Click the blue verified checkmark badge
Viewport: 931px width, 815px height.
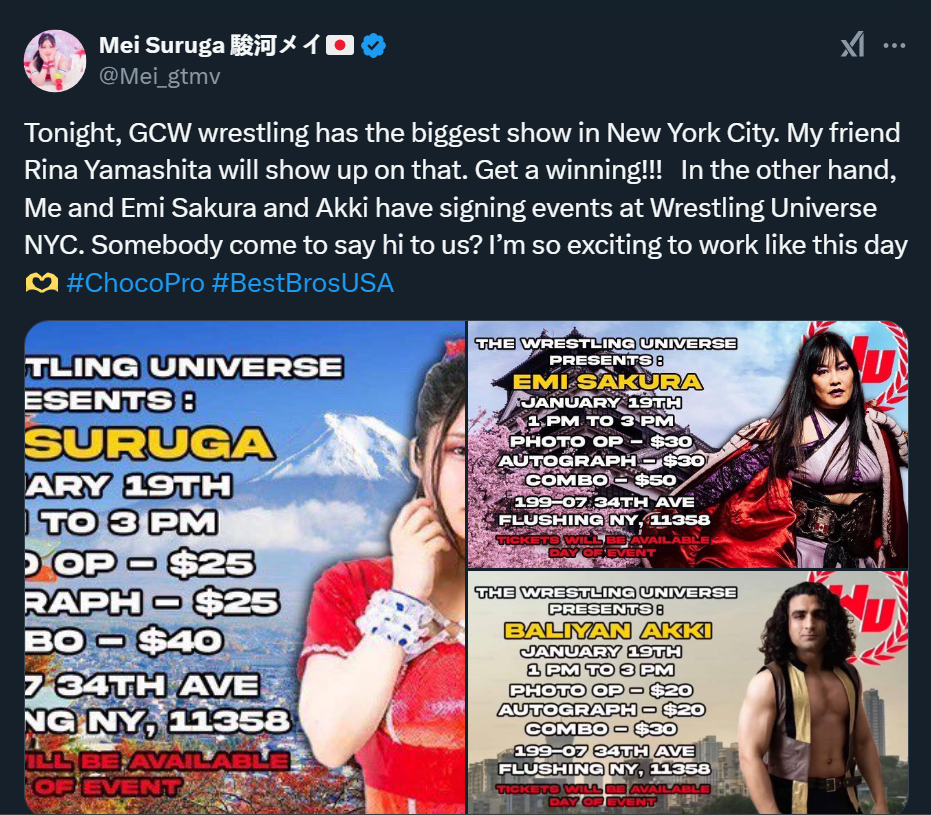pyautogui.click(x=373, y=46)
